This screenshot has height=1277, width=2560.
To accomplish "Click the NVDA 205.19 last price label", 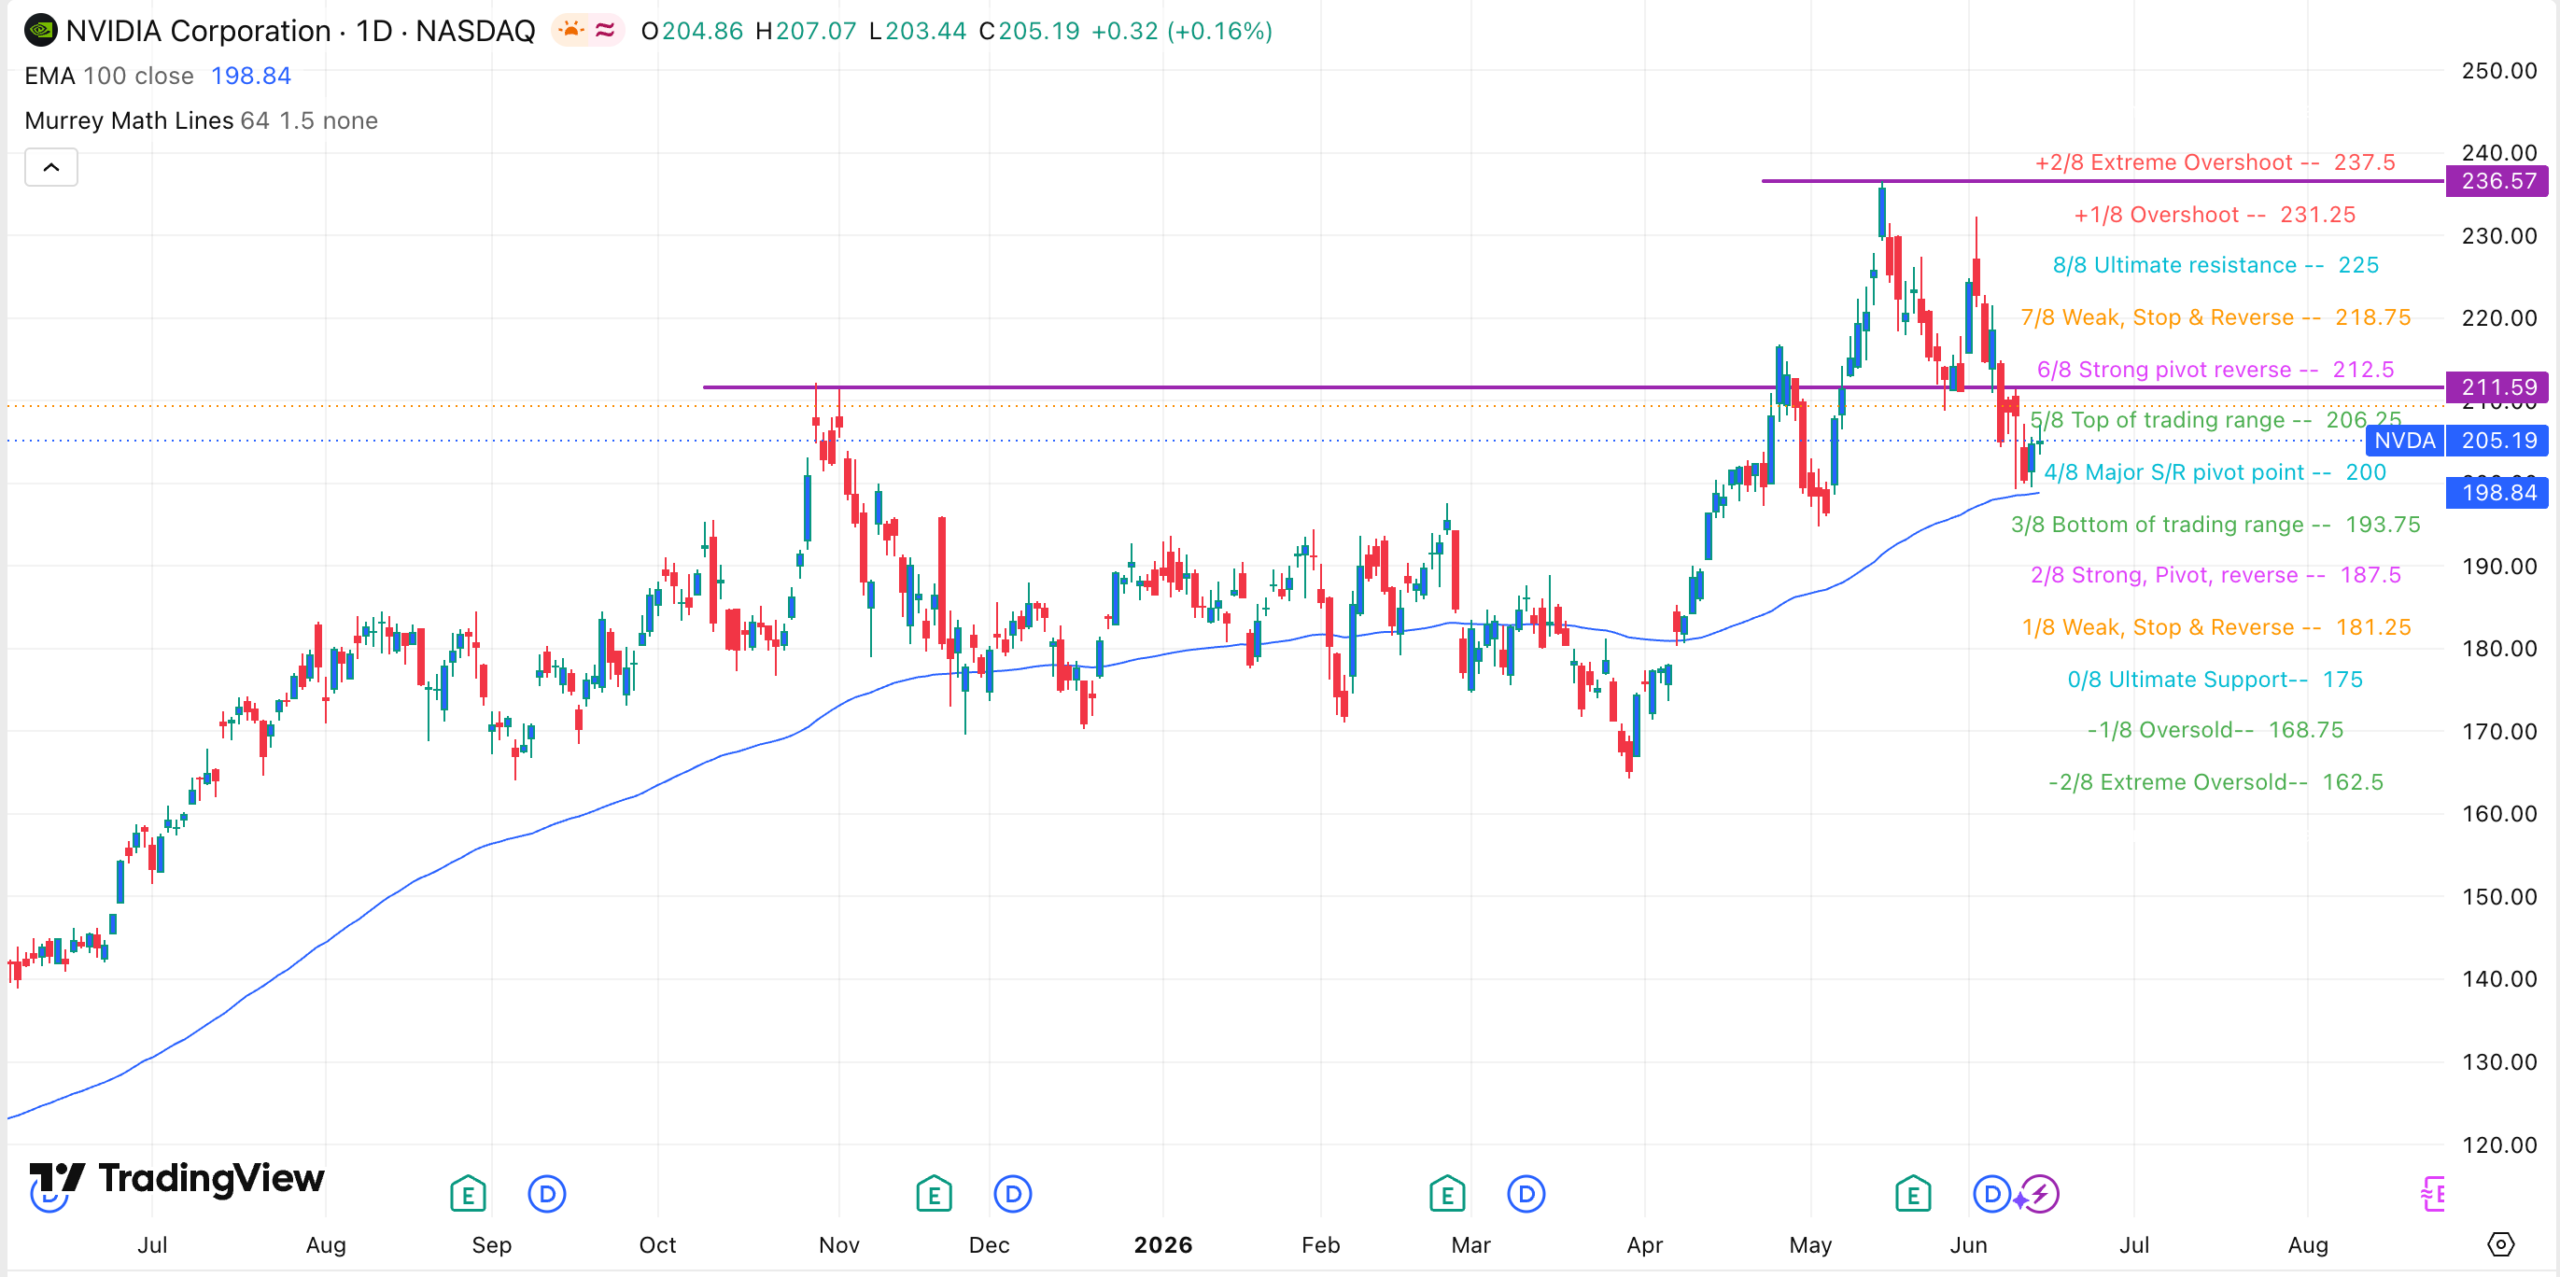I will click(2457, 440).
